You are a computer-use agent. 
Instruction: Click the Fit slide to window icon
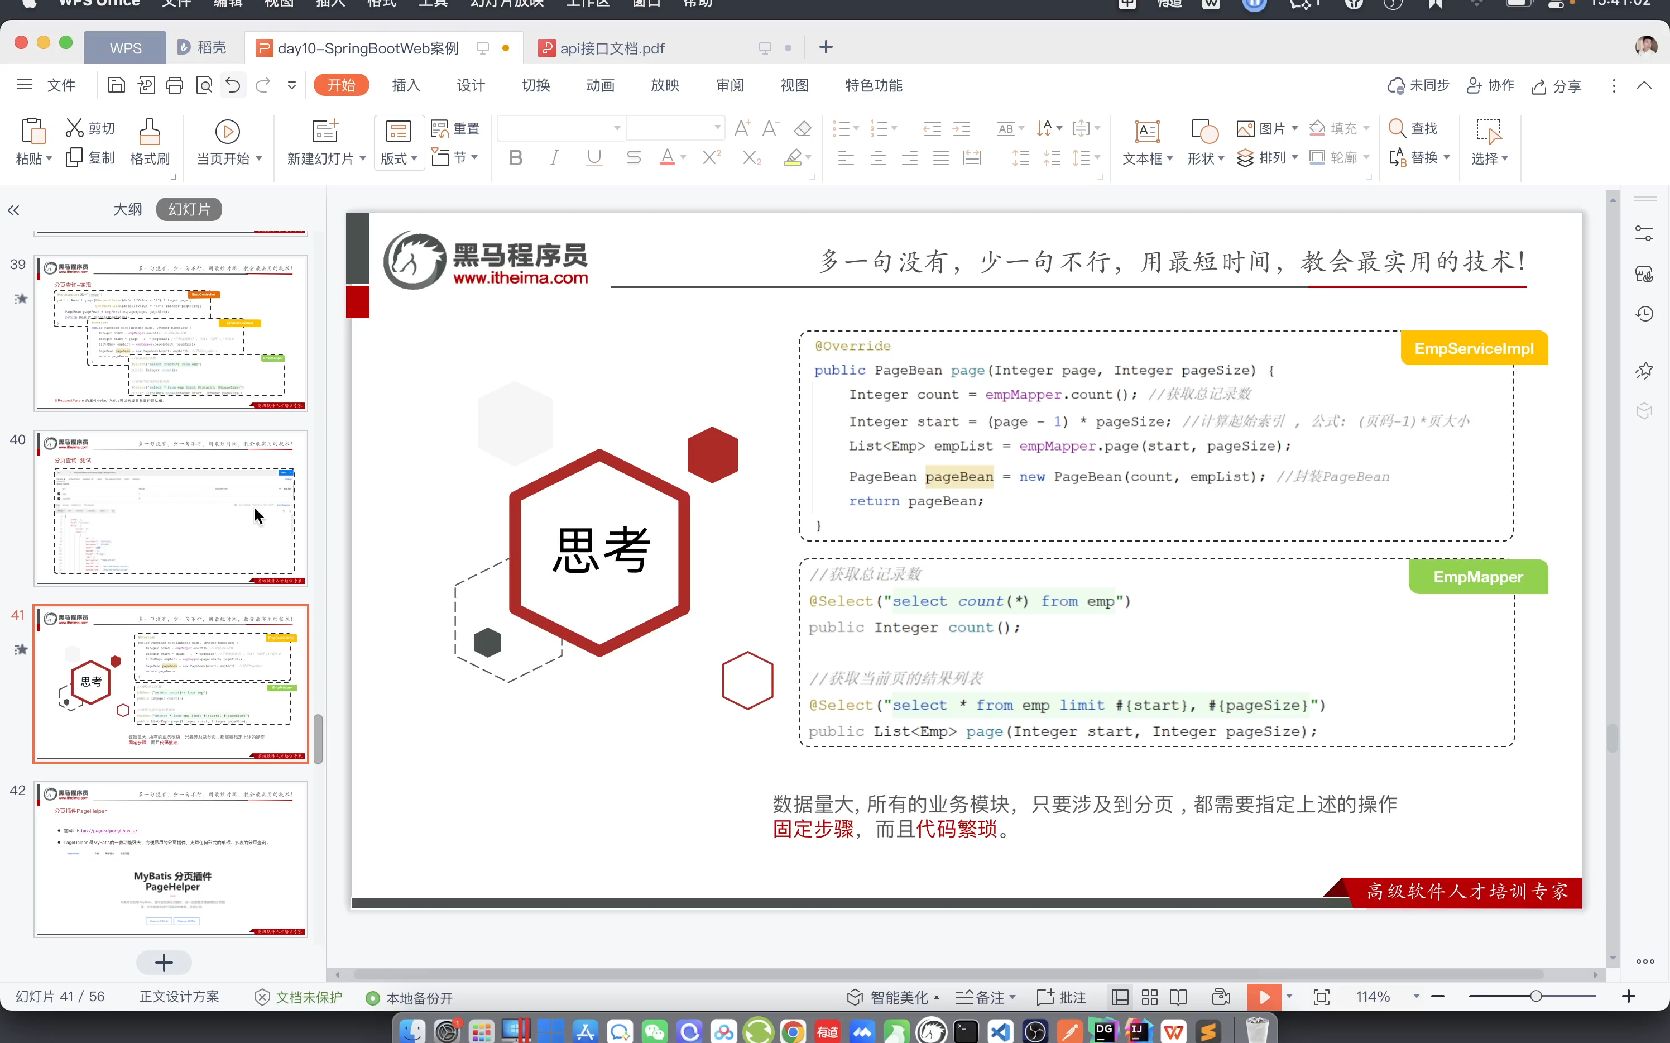click(1322, 997)
